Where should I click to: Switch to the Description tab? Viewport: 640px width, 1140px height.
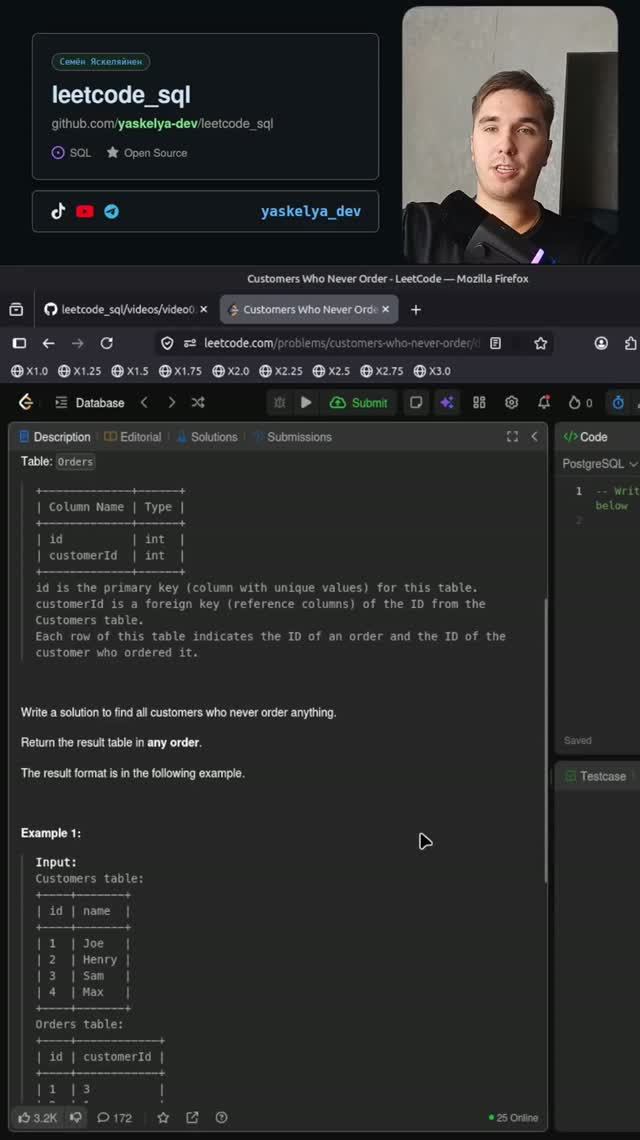click(x=55, y=437)
